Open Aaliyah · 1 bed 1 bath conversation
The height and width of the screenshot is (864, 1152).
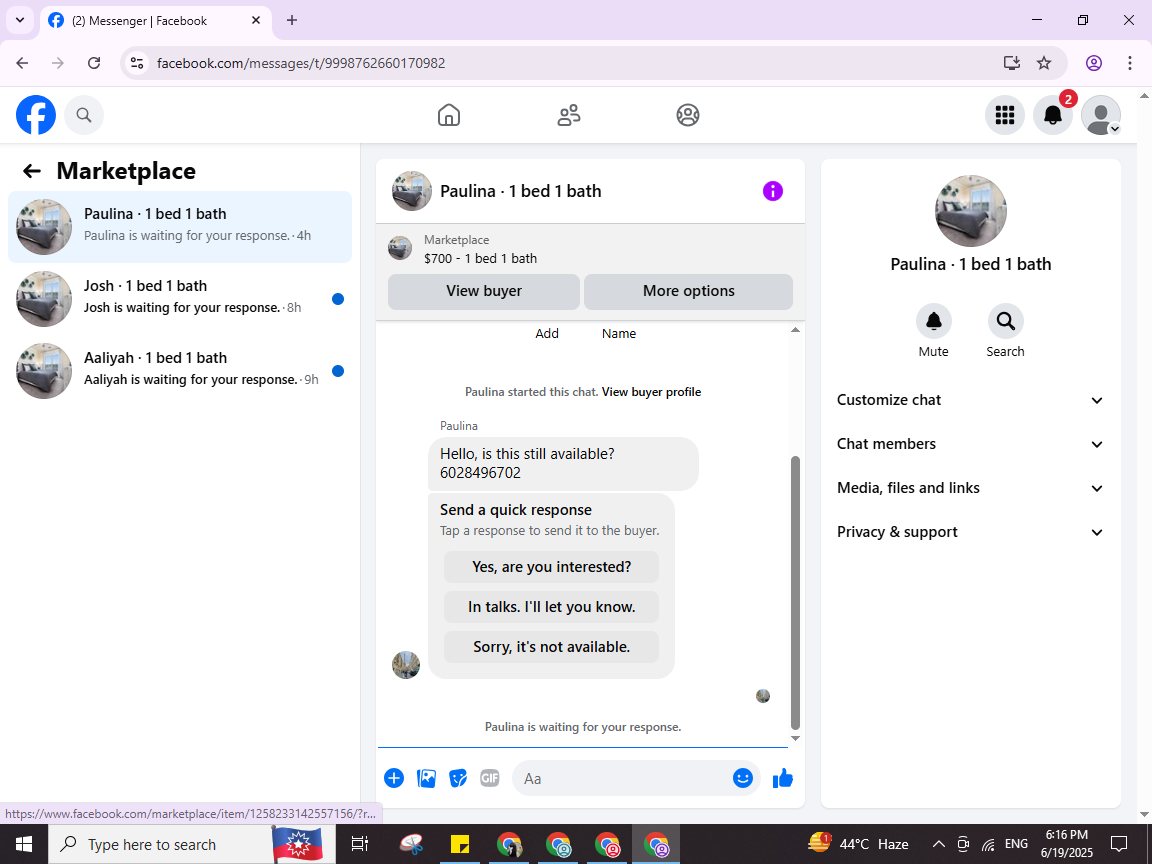point(180,371)
